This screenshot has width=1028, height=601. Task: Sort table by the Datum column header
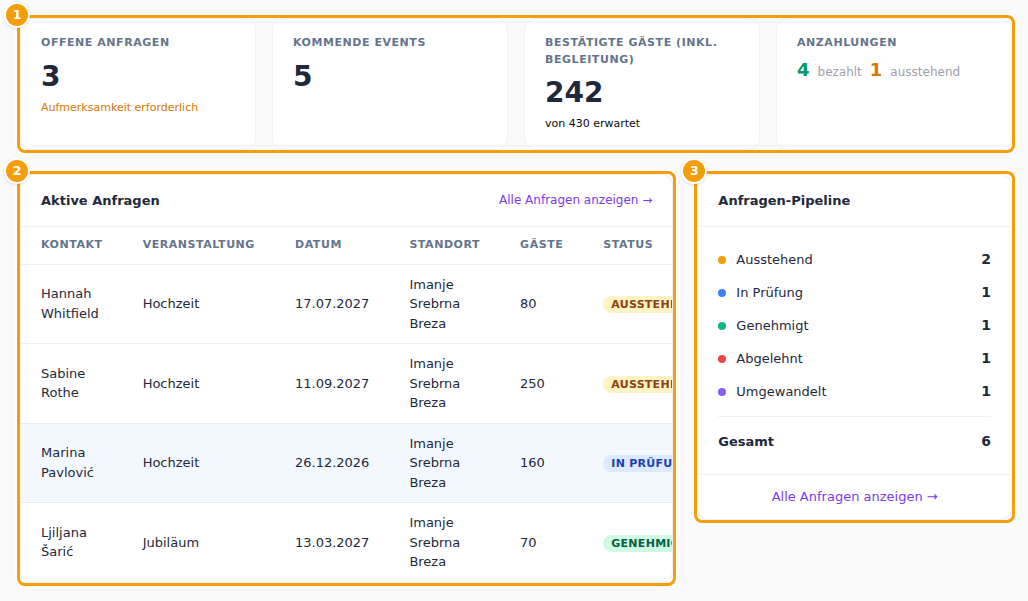[318, 244]
